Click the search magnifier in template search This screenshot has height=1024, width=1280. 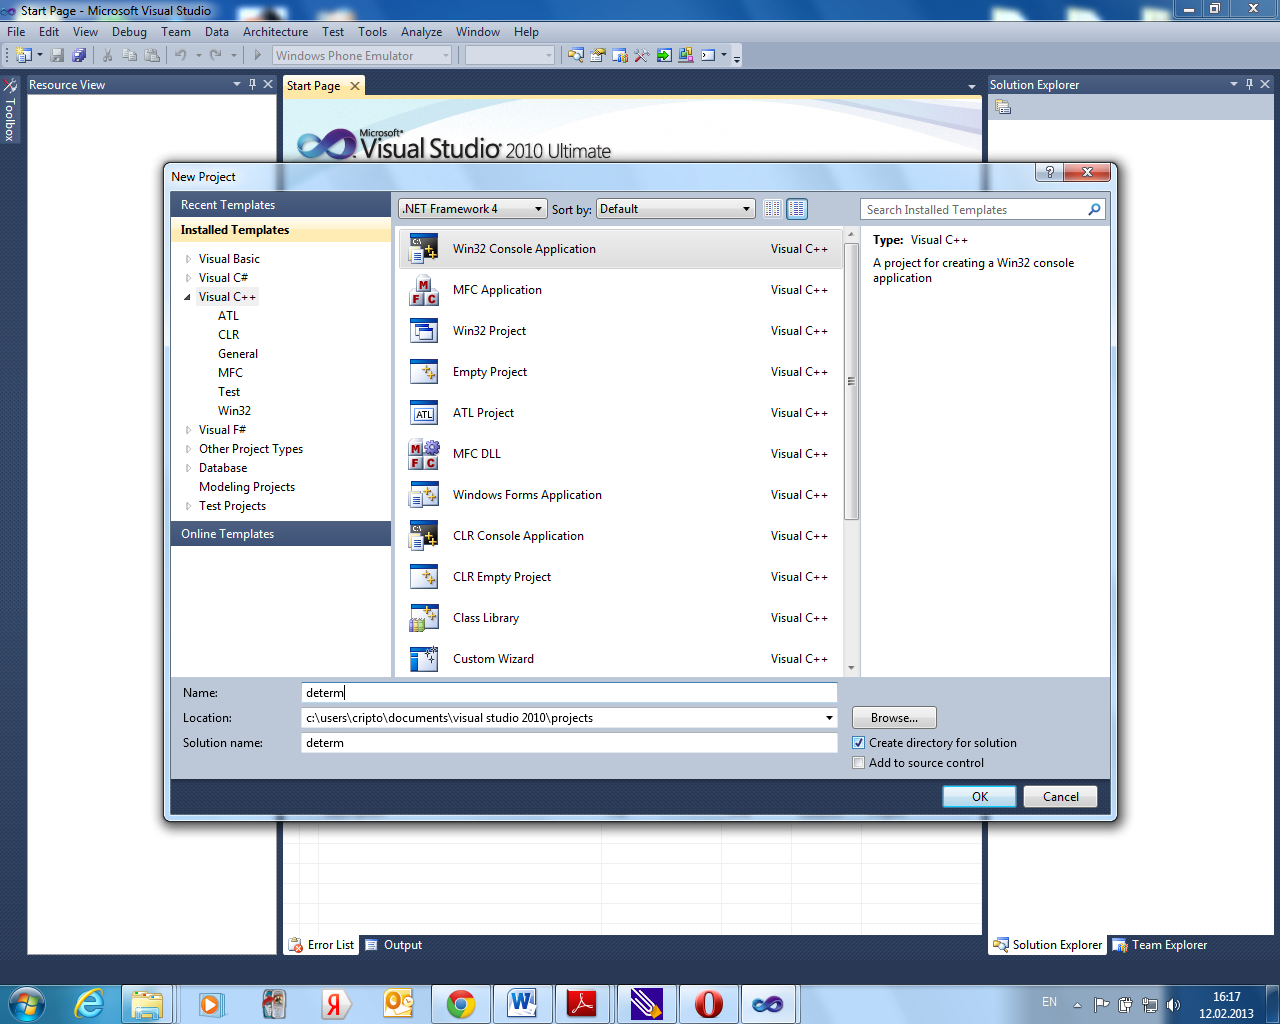tap(1094, 210)
